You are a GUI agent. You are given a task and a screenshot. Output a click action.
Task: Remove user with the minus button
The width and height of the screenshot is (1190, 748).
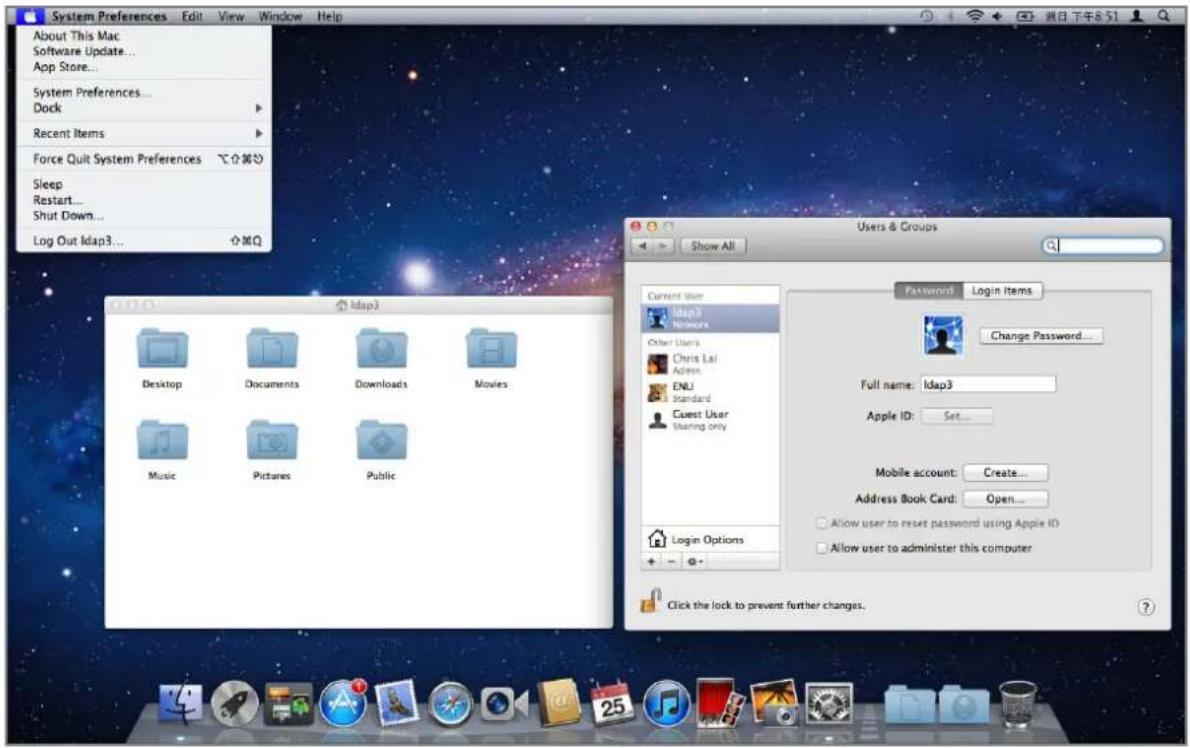click(671, 561)
